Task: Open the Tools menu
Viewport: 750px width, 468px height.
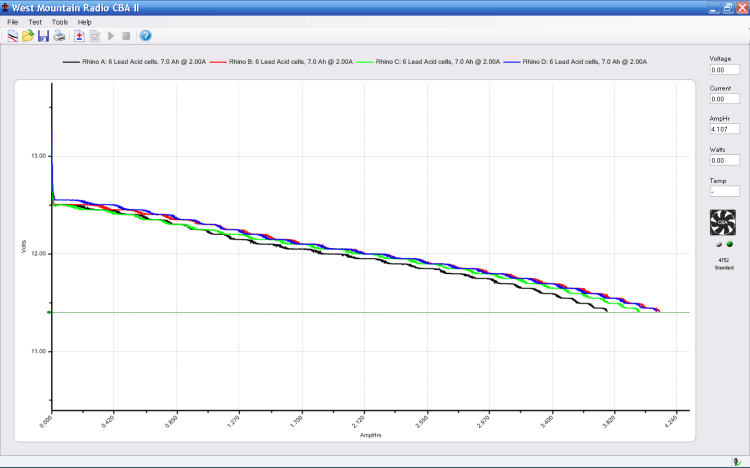Action: click(60, 21)
